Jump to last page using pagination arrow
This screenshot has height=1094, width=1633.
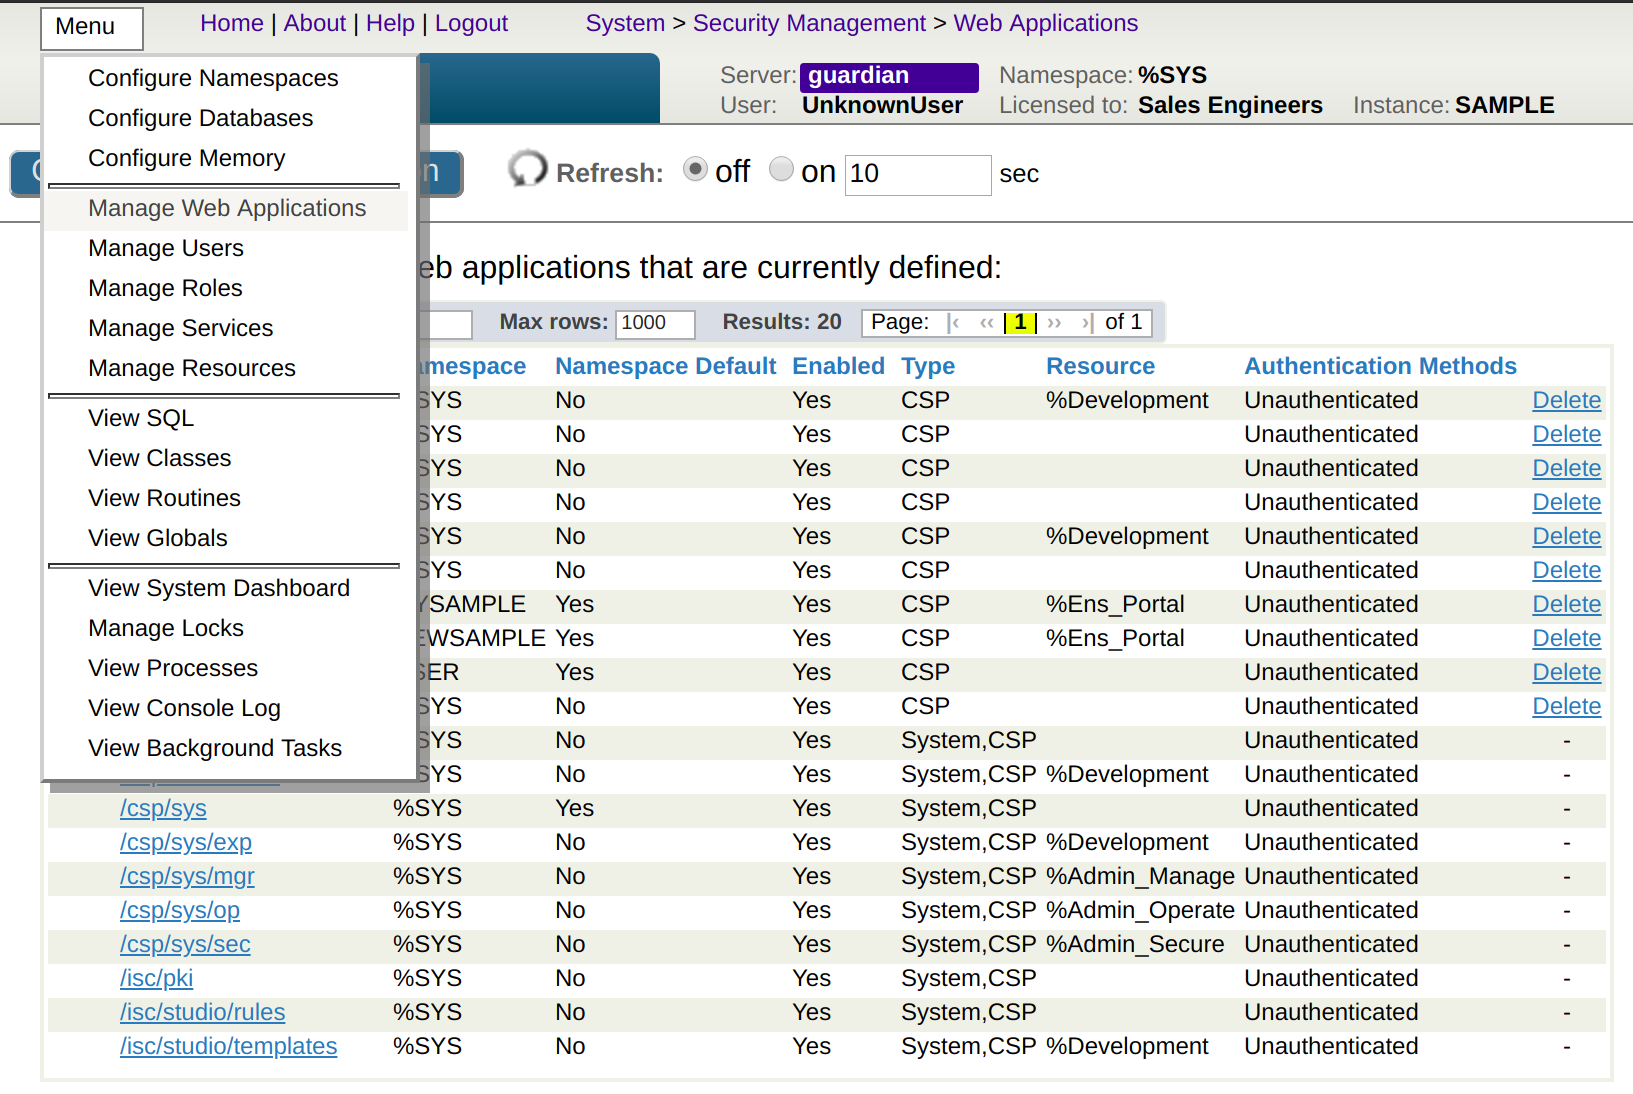1087,323
